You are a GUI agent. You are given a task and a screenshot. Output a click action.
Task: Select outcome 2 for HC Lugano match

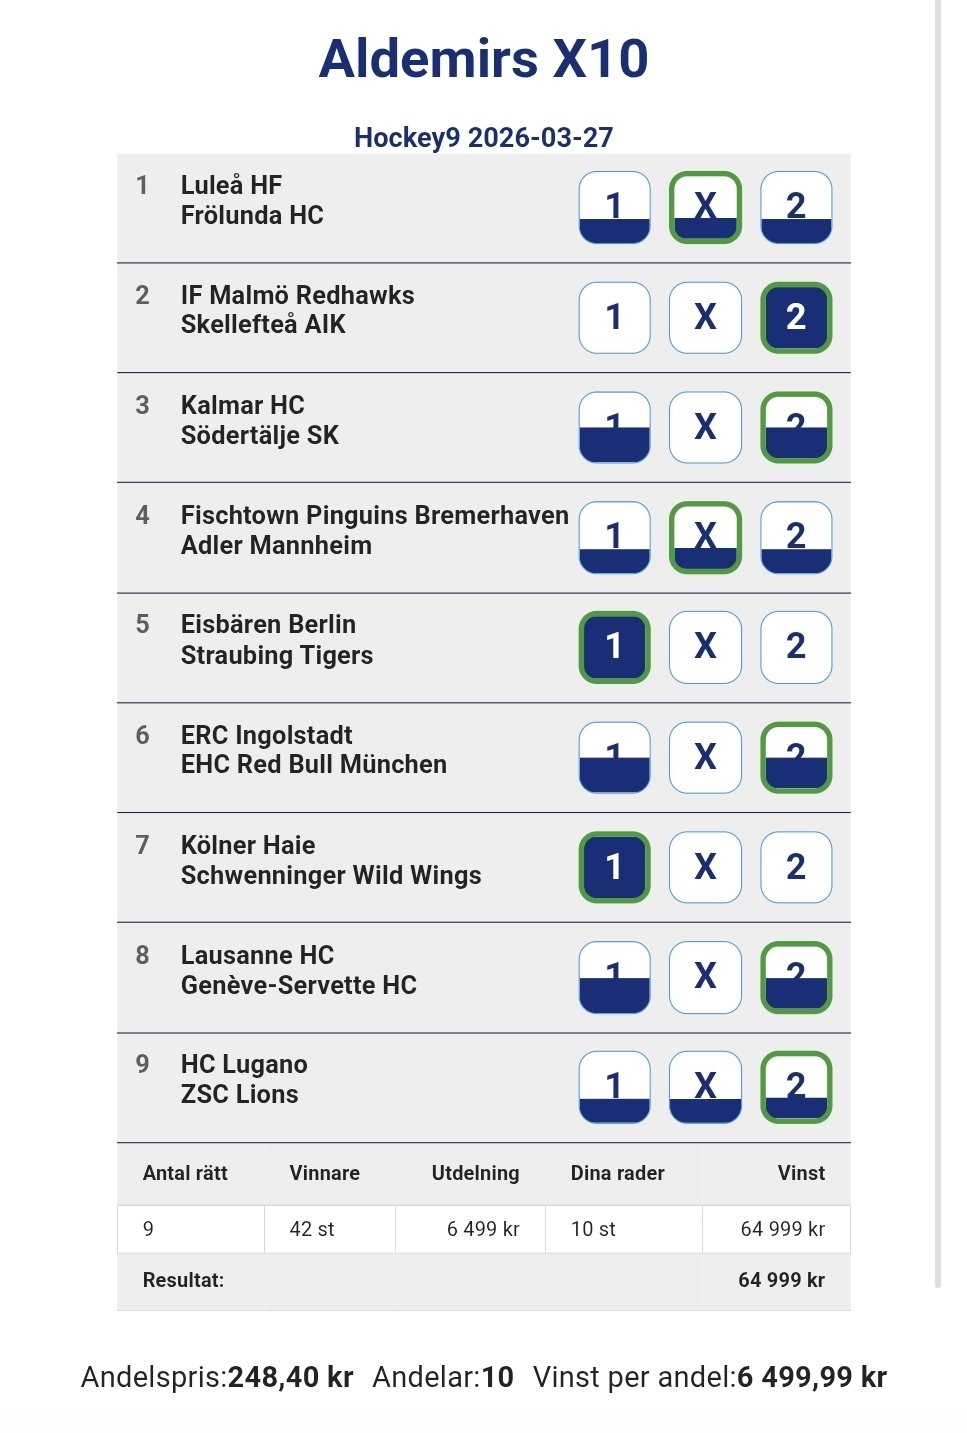click(x=796, y=1087)
